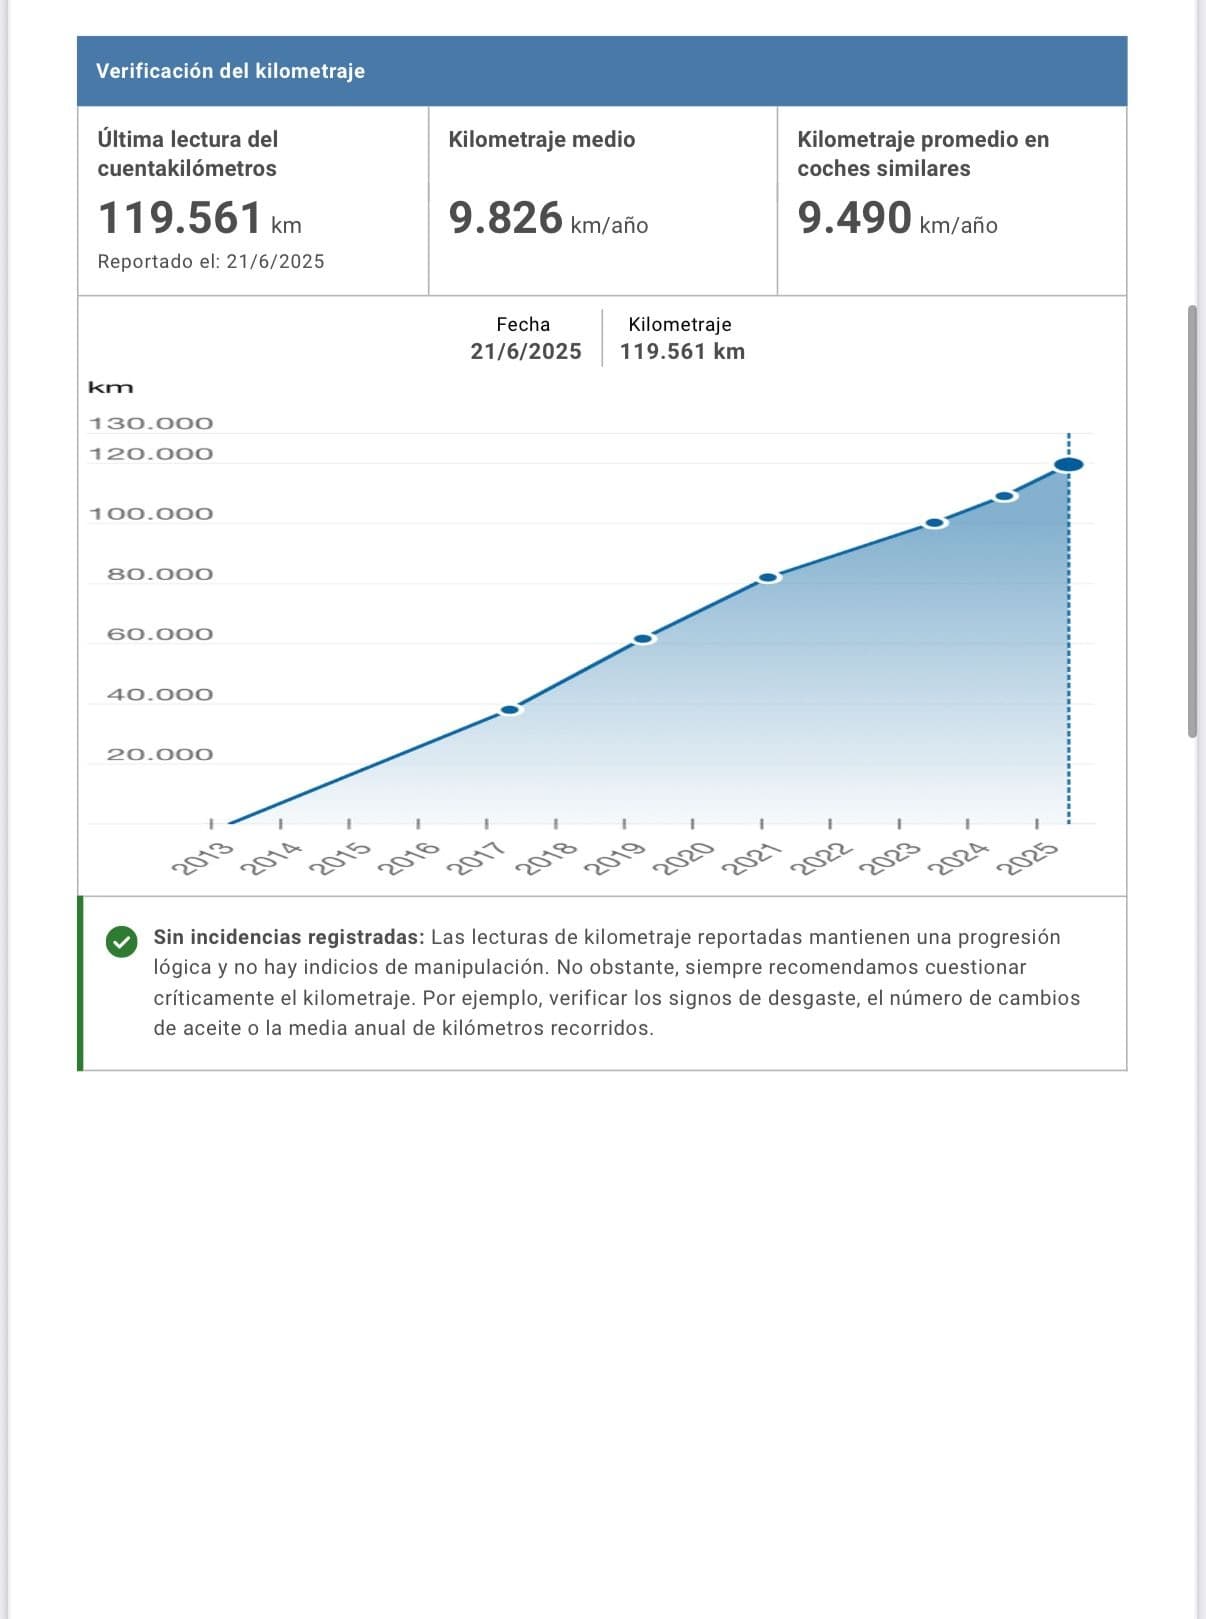Click the 2013 label on the year axis
This screenshot has width=1206, height=1619.
[203, 858]
